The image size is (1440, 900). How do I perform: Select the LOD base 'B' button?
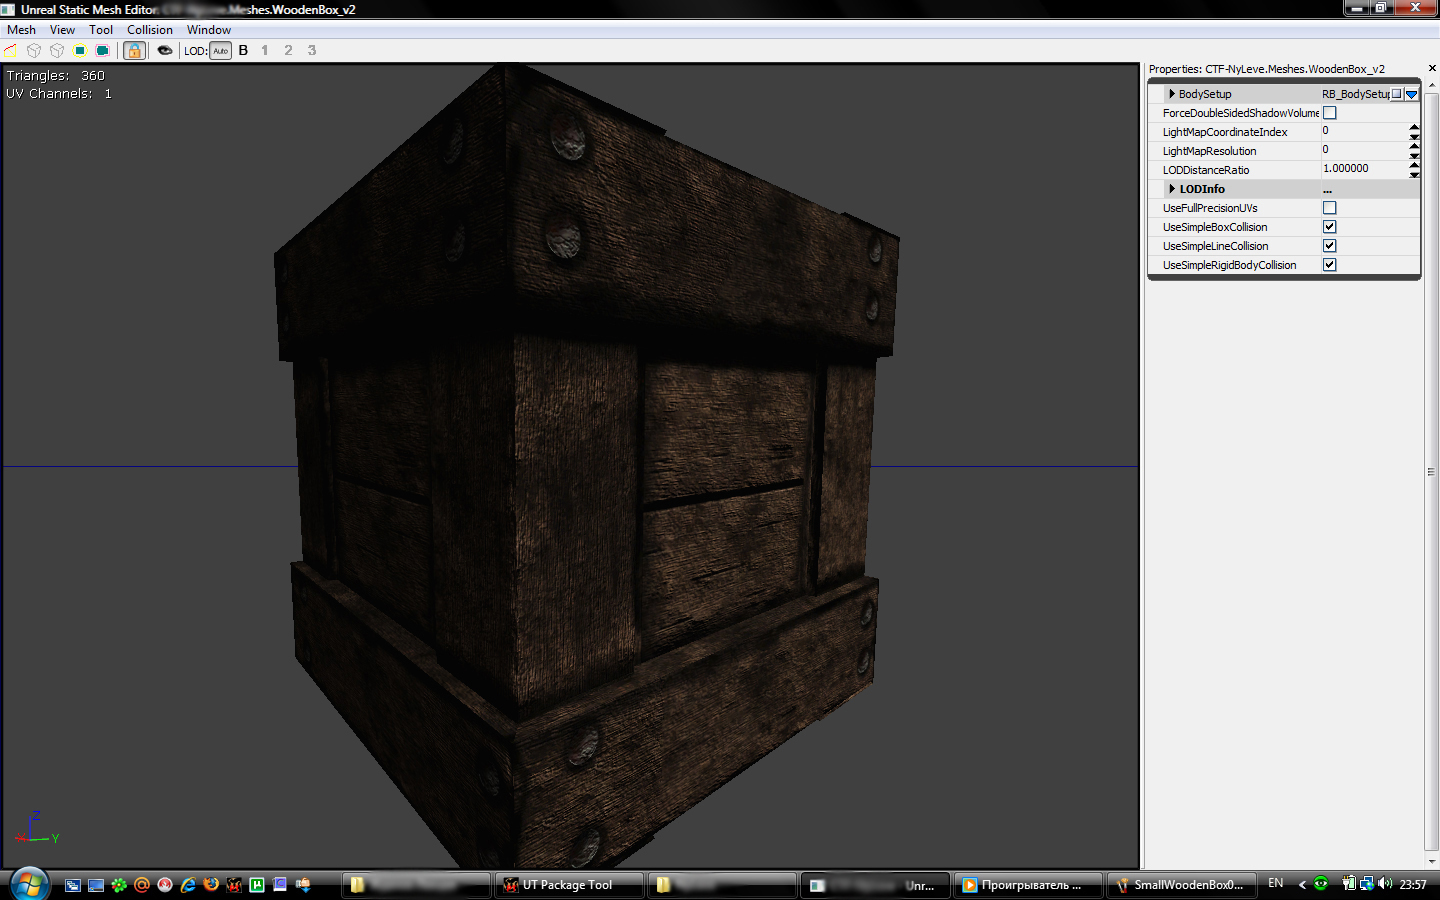point(243,50)
